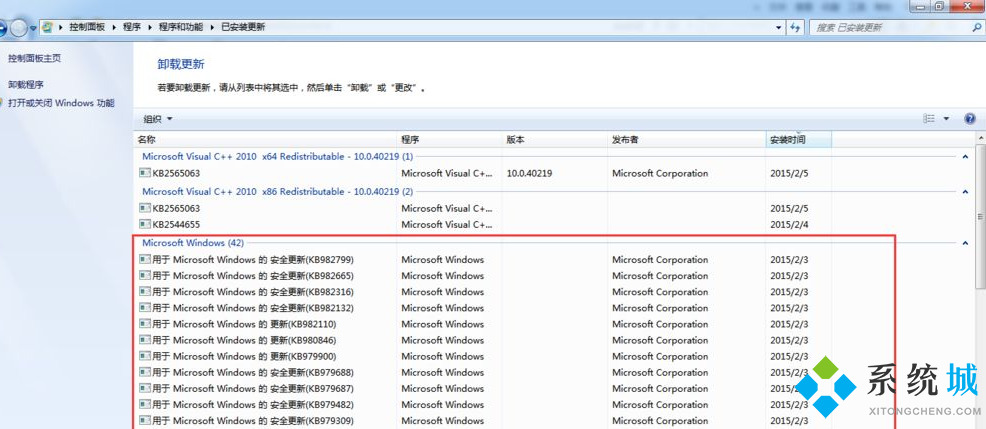Select security update KB982665

click(484, 276)
